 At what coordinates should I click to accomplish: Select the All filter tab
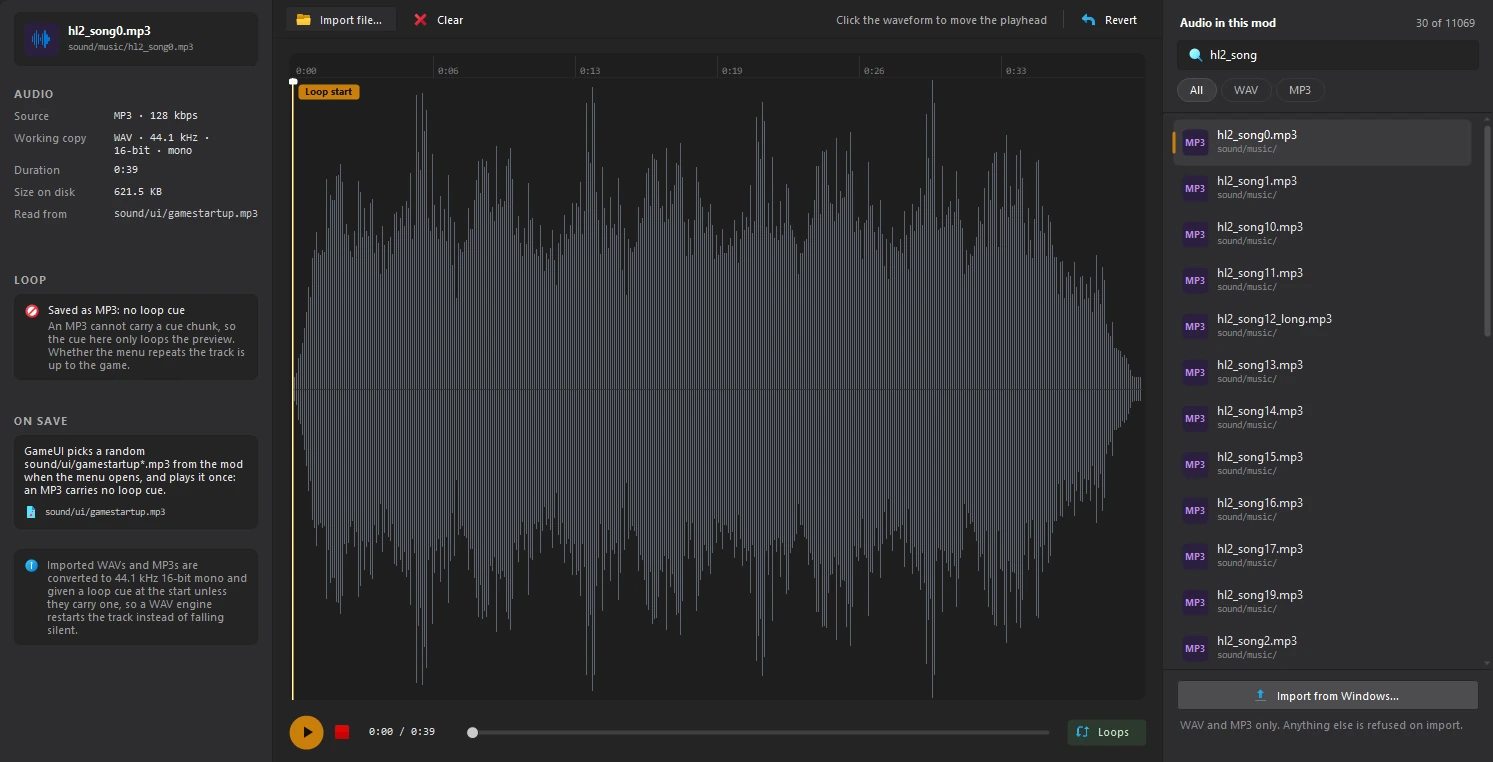1197,90
